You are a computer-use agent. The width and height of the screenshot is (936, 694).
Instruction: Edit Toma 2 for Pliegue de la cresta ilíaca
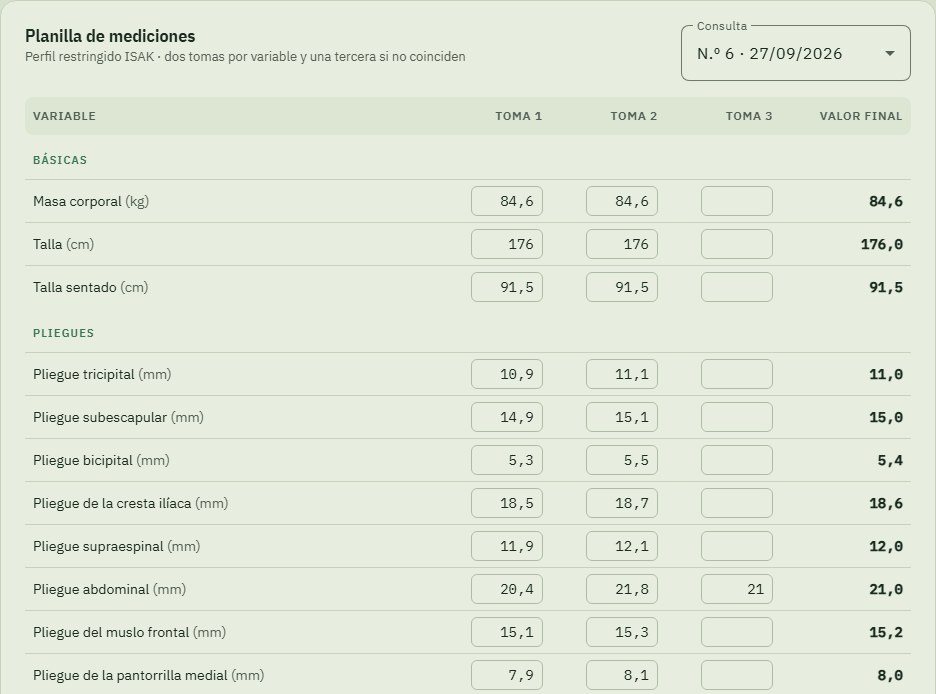621,503
